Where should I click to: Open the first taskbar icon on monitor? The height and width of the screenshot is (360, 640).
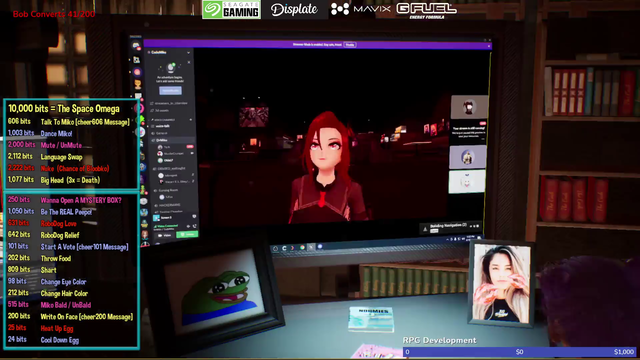pos(276,249)
